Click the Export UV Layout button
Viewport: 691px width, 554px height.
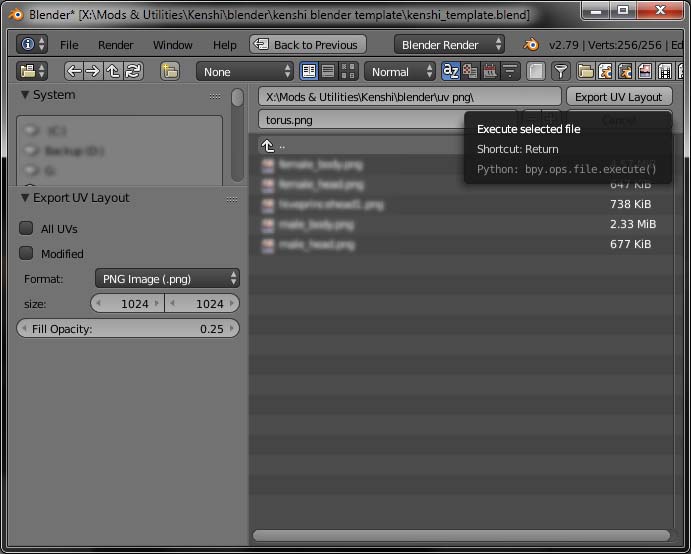coord(619,97)
